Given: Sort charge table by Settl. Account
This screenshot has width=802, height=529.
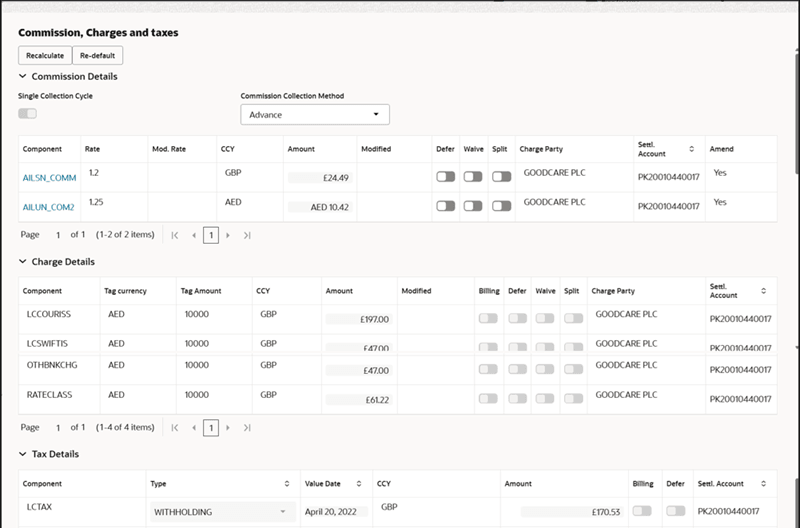Looking at the screenshot, I should click(763, 291).
